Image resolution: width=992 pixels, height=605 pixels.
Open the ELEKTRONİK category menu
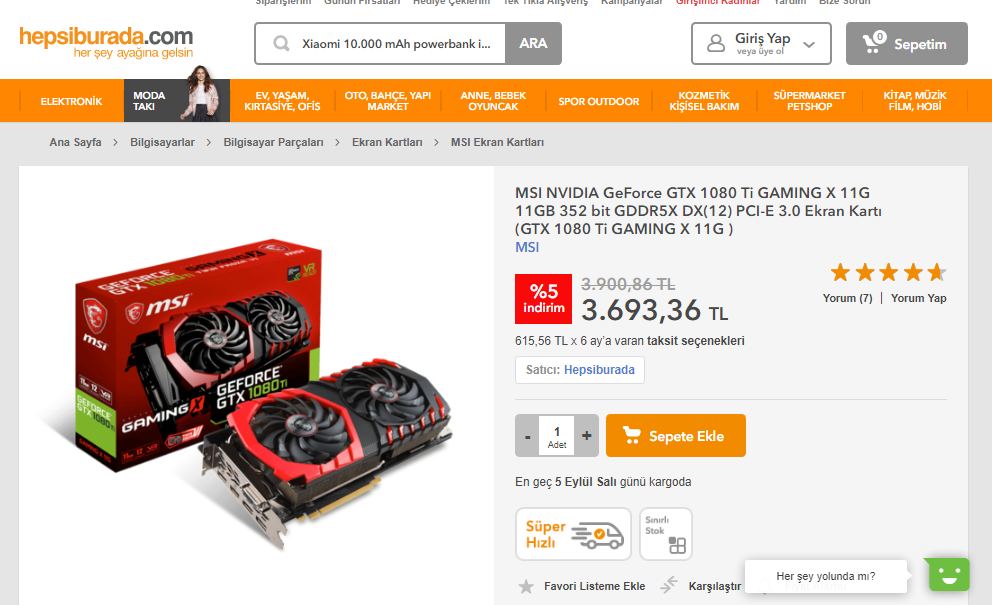[x=71, y=101]
